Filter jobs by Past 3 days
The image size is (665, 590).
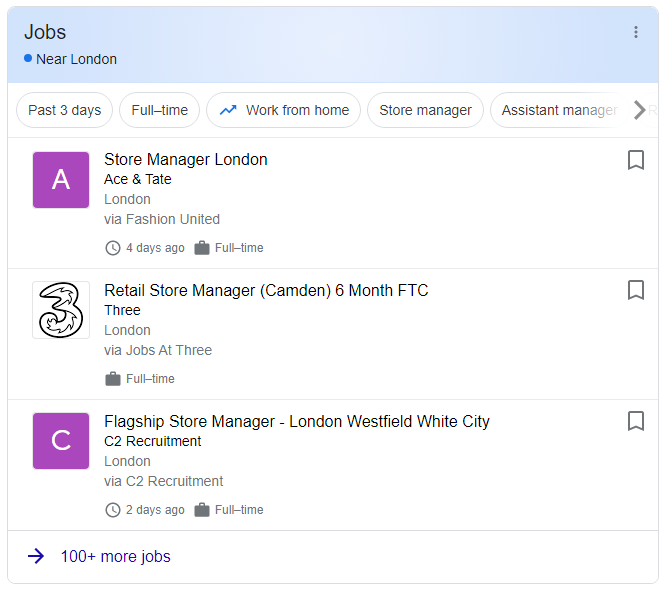[64, 110]
